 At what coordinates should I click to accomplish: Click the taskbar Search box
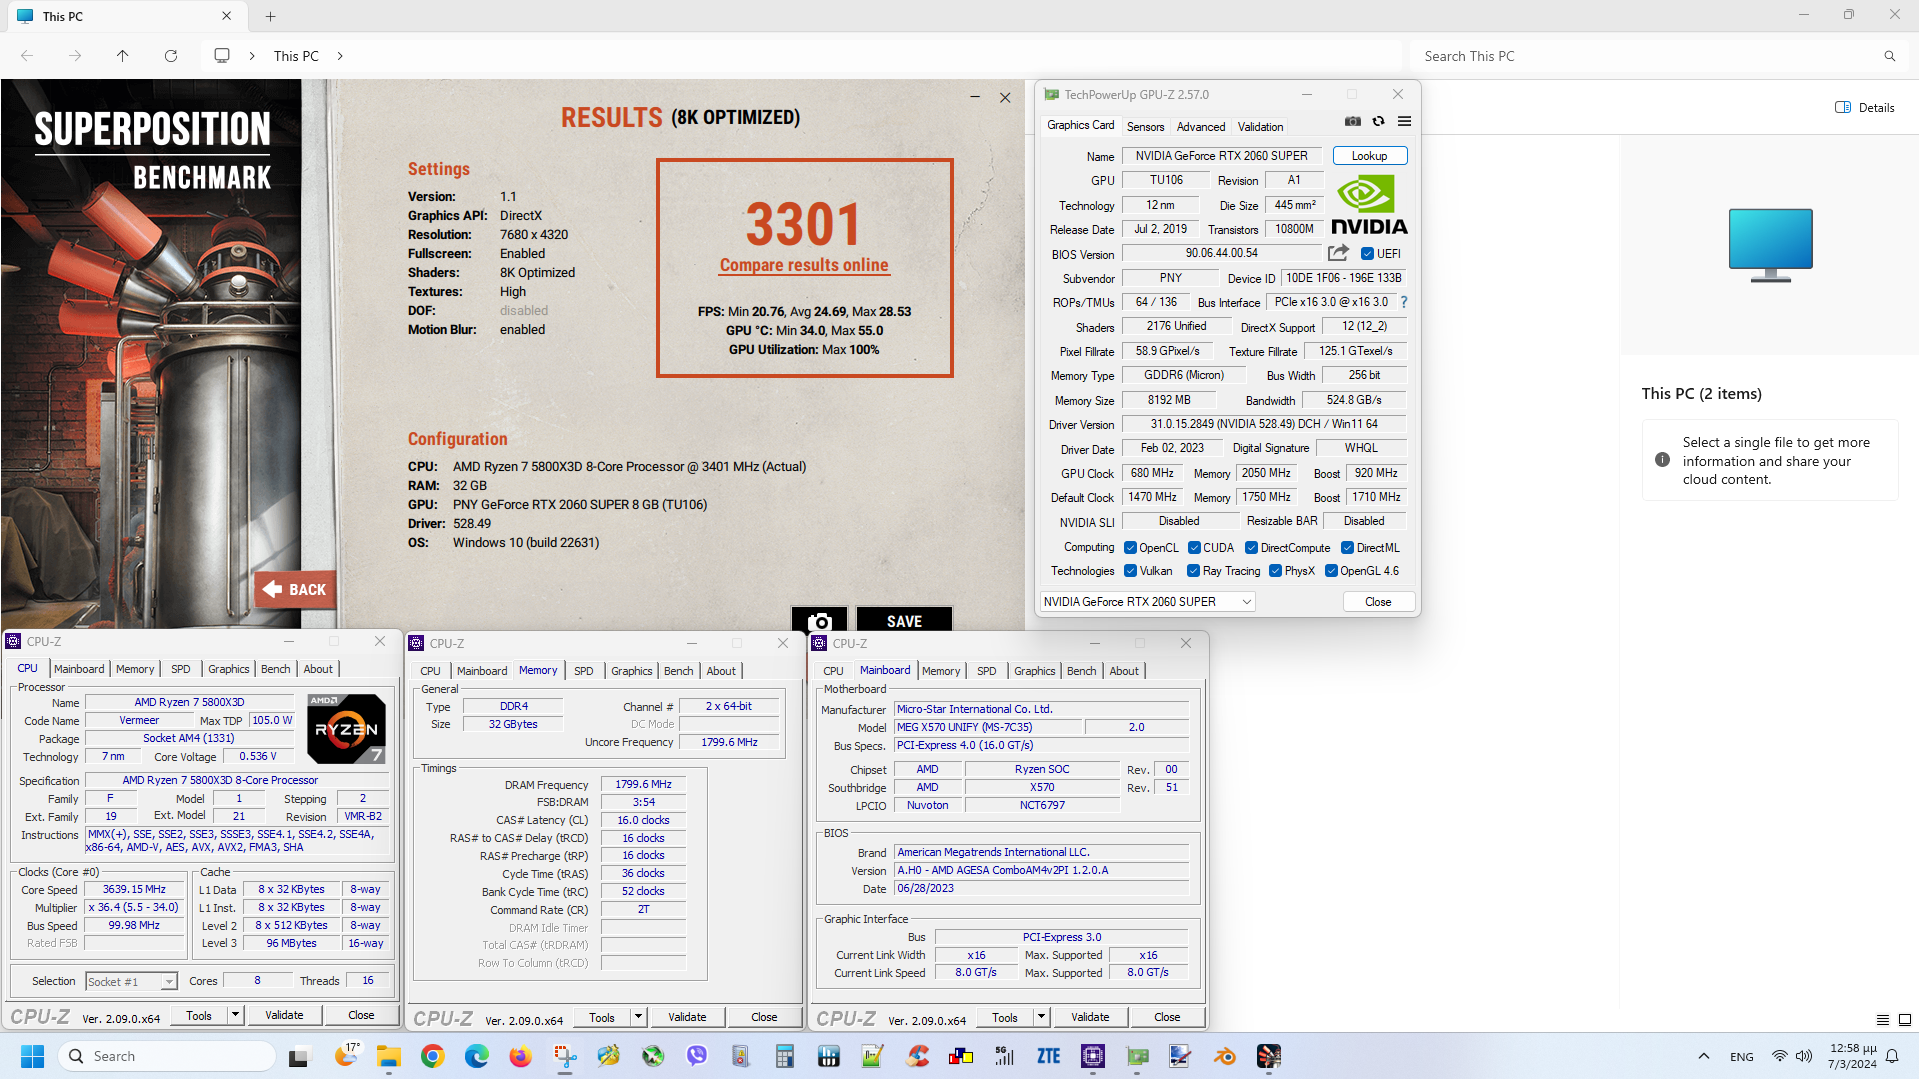pos(168,1056)
